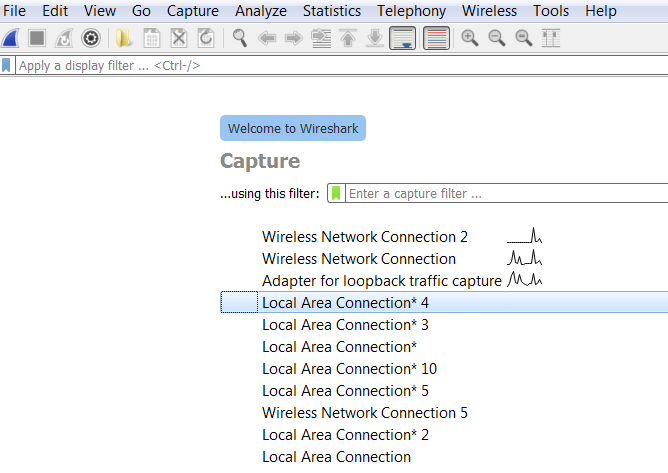
Task: Click the display filter bookmark icon
Action: click(6, 66)
